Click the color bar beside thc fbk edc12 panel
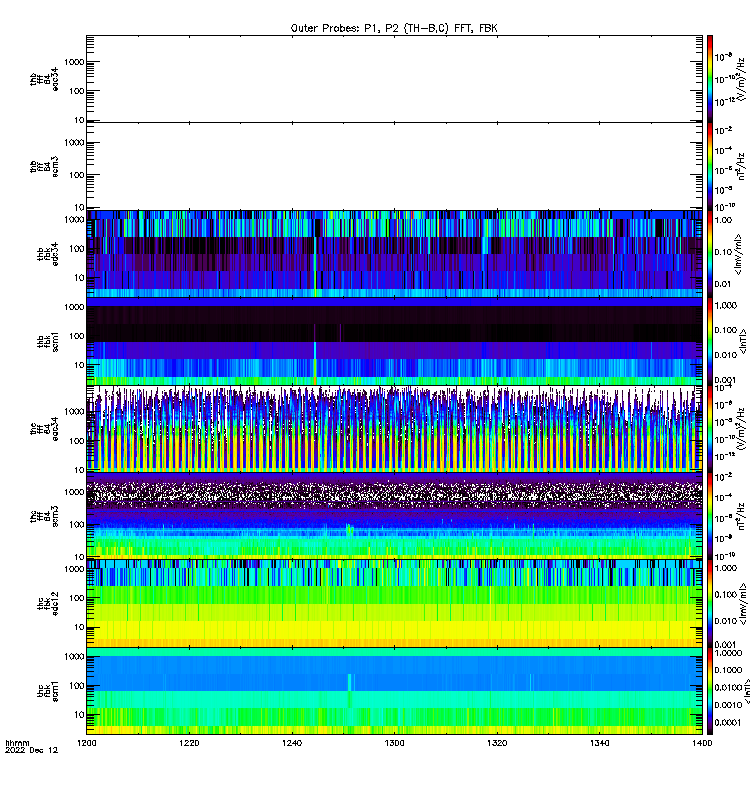Screen dimensions: 750x800 (x=710, y=604)
